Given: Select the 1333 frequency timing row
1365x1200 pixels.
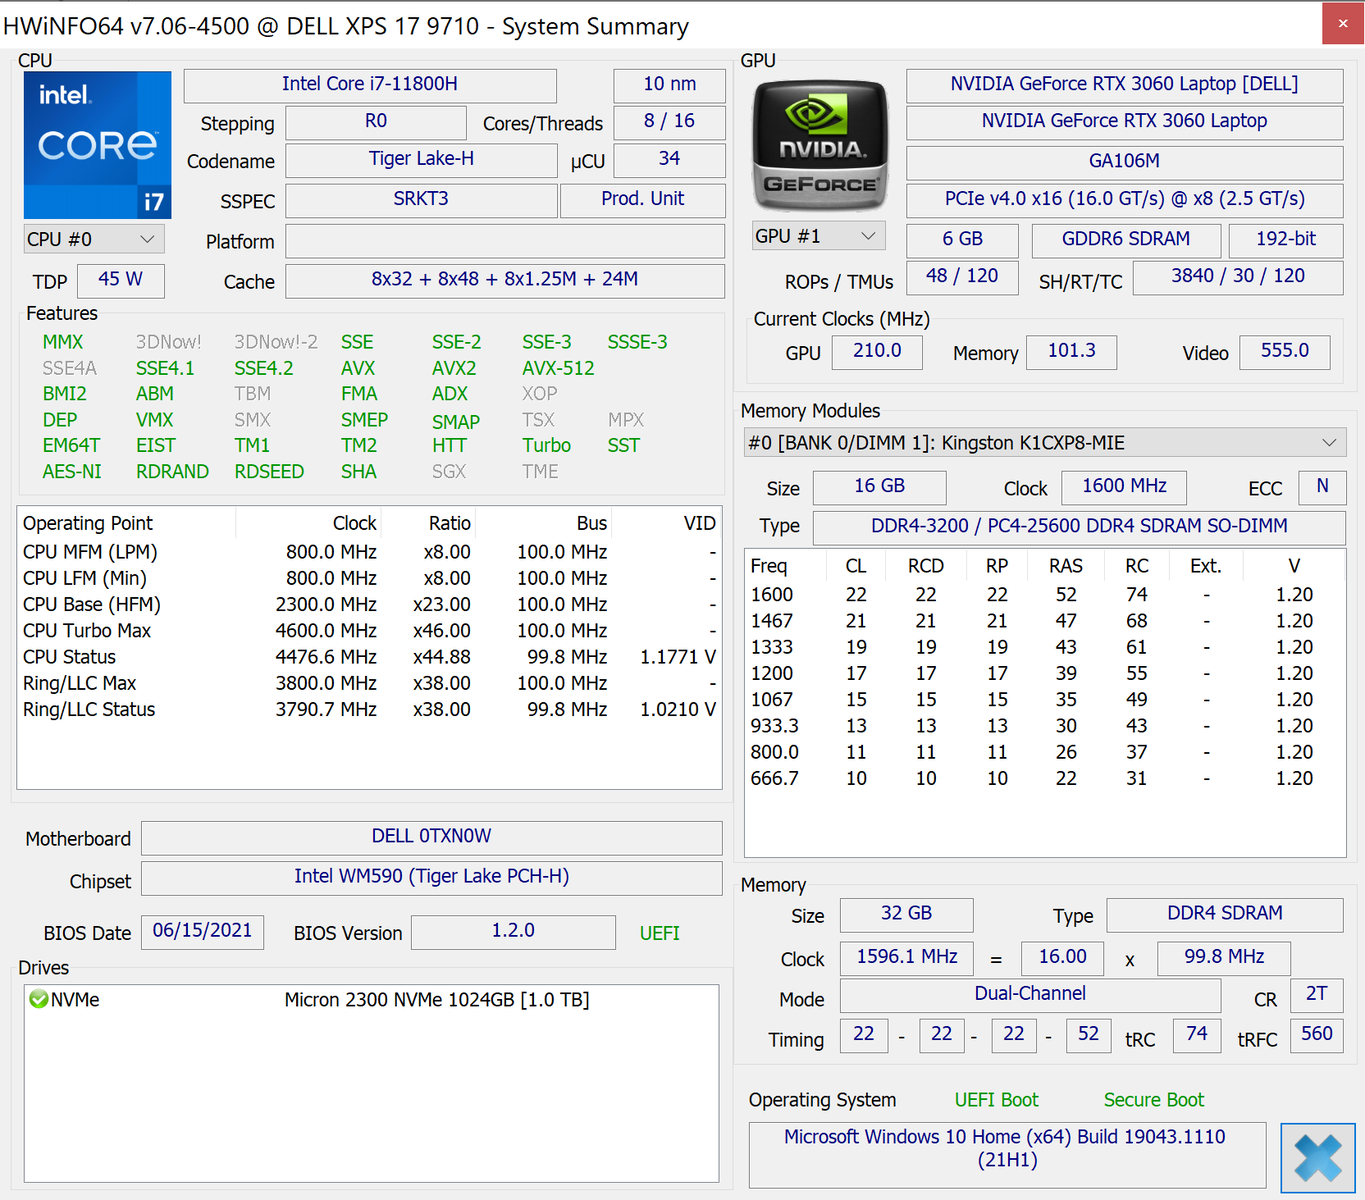Looking at the screenshot, I should (1045, 647).
